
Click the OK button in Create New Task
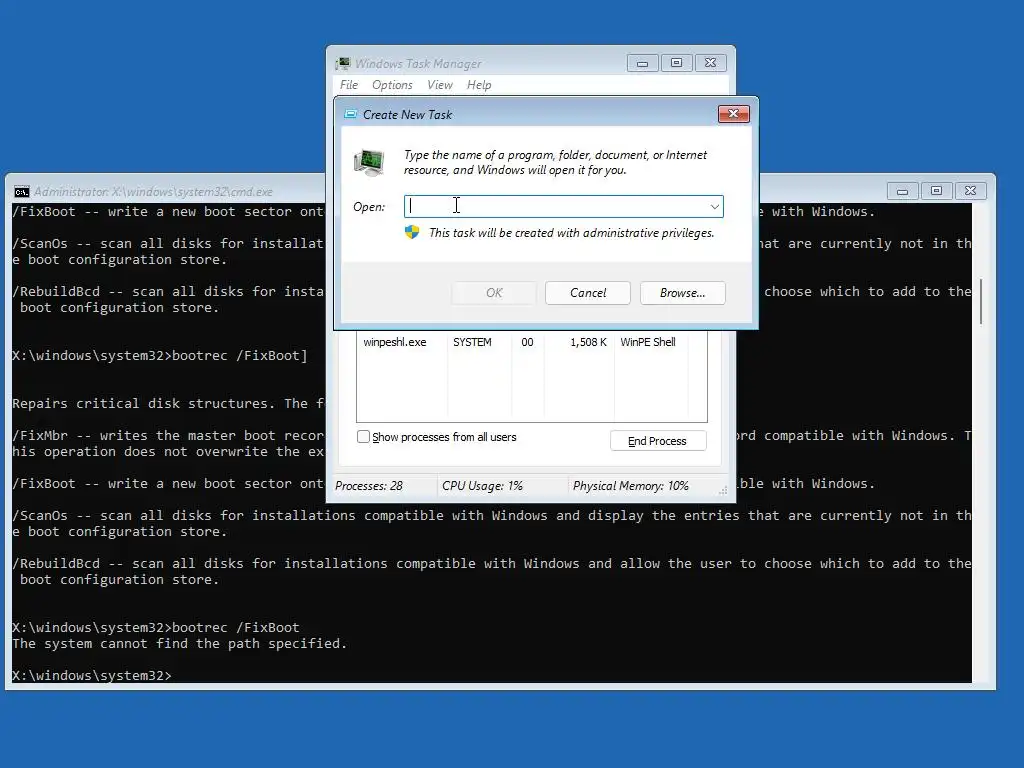[x=494, y=293]
